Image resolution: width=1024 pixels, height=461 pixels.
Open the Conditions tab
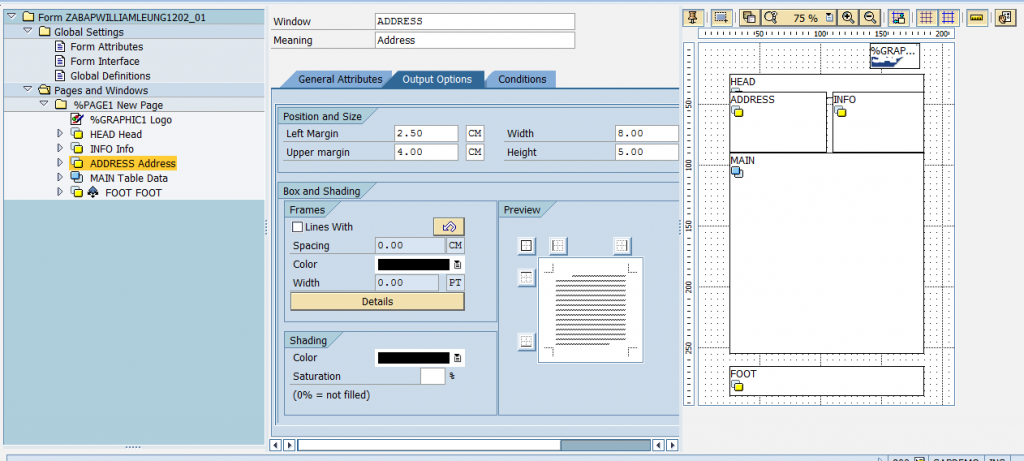tap(521, 79)
